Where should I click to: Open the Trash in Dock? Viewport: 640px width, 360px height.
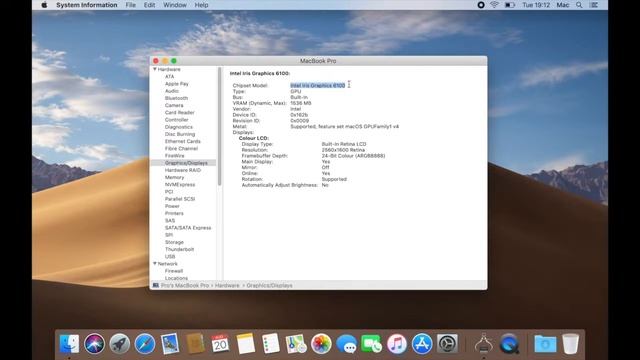click(571, 344)
